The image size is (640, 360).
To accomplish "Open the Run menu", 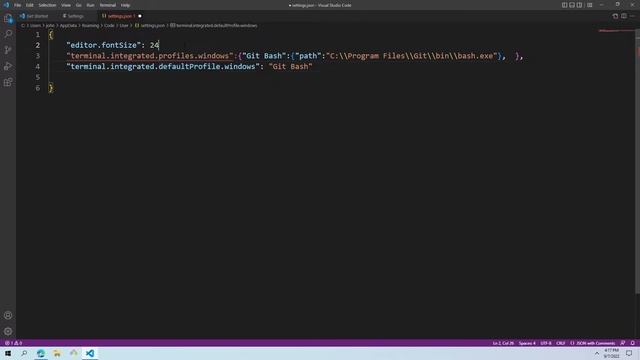I will click(x=91, y=5).
